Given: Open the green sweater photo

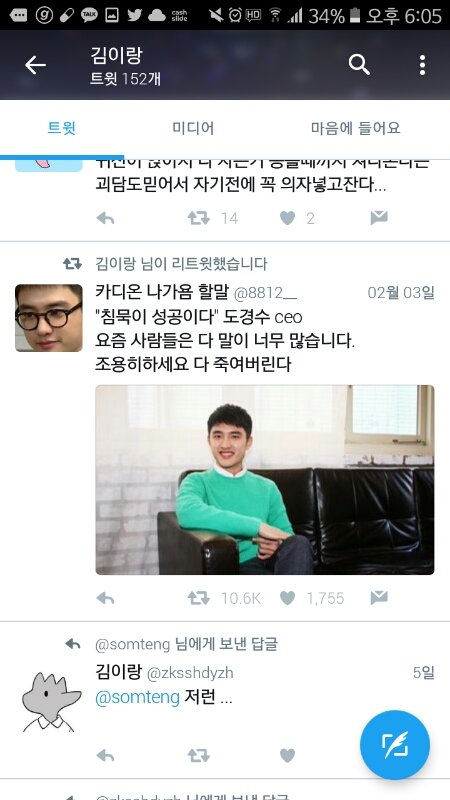Looking at the screenshot, I should pyautogui.click(x=265, y=480).
